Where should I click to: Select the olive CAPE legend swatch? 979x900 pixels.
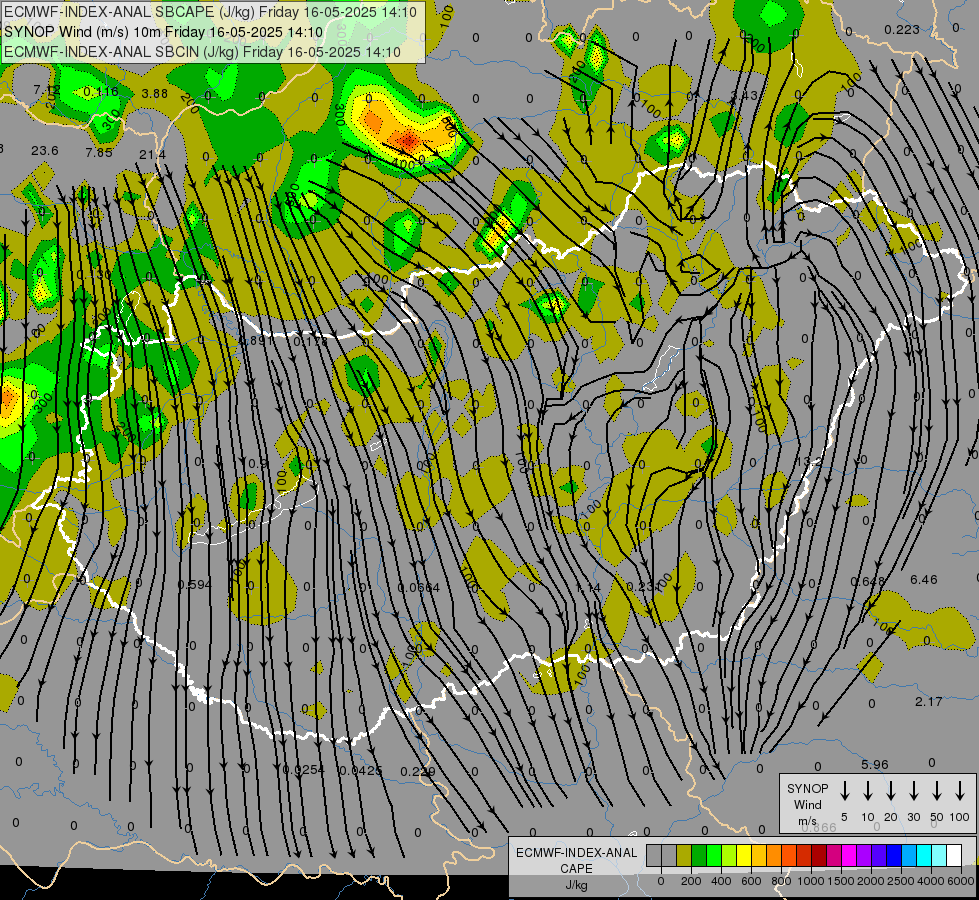click(x=684, y=855)
